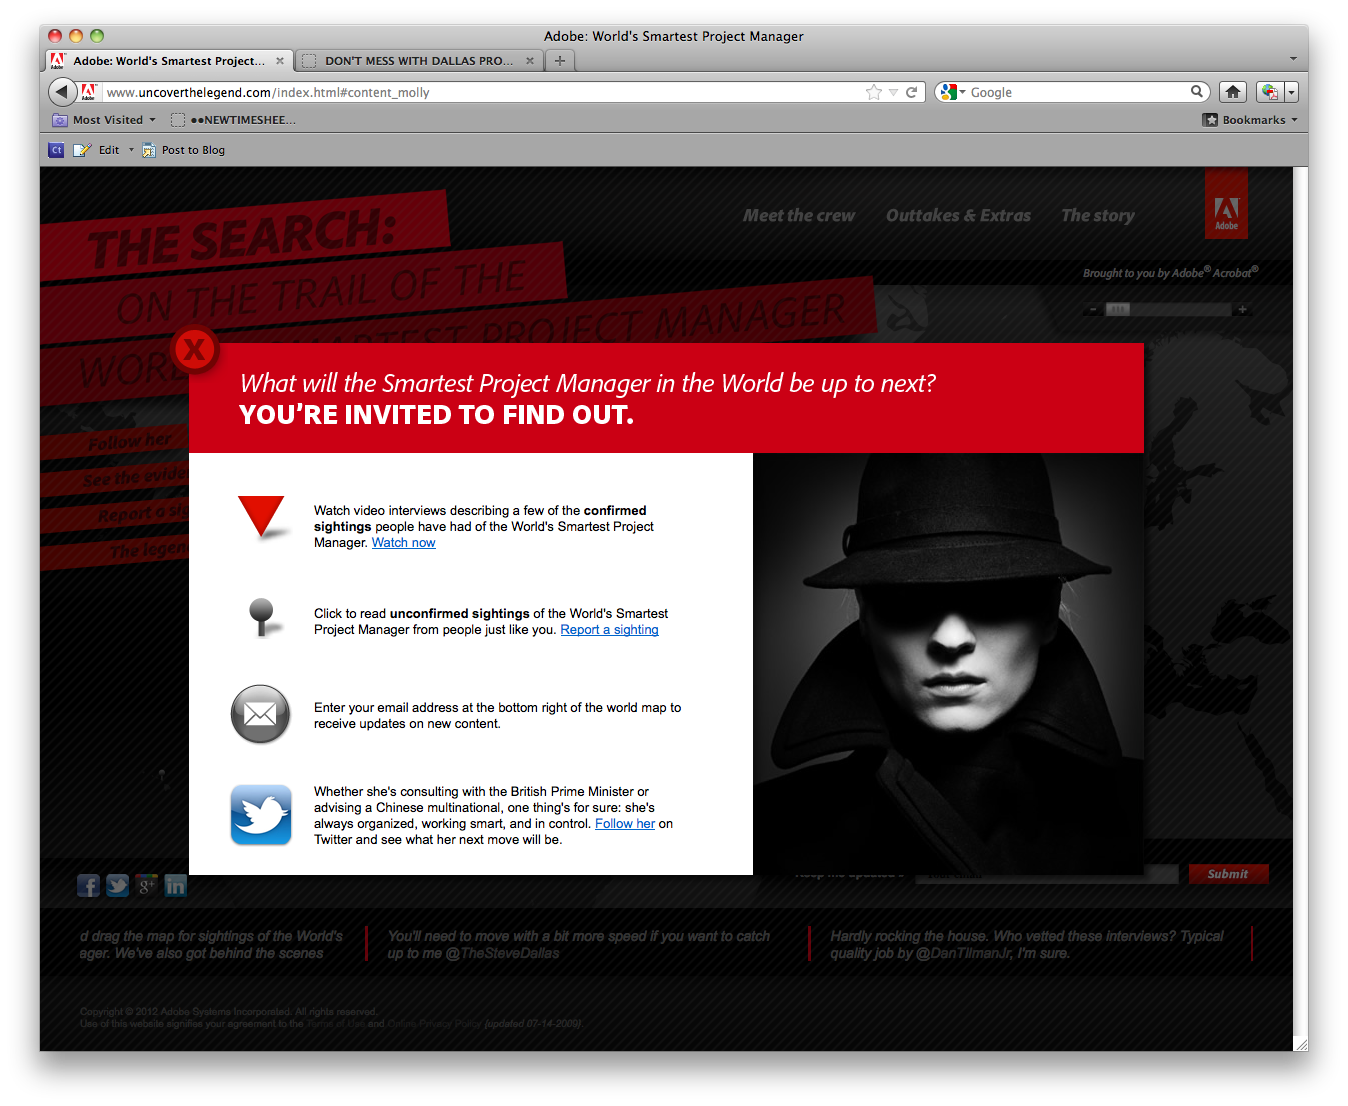Go back with the browser back arrow
Viewport: 1348px width, 1106px height.
pyautogui.click(x=62, y=92)
